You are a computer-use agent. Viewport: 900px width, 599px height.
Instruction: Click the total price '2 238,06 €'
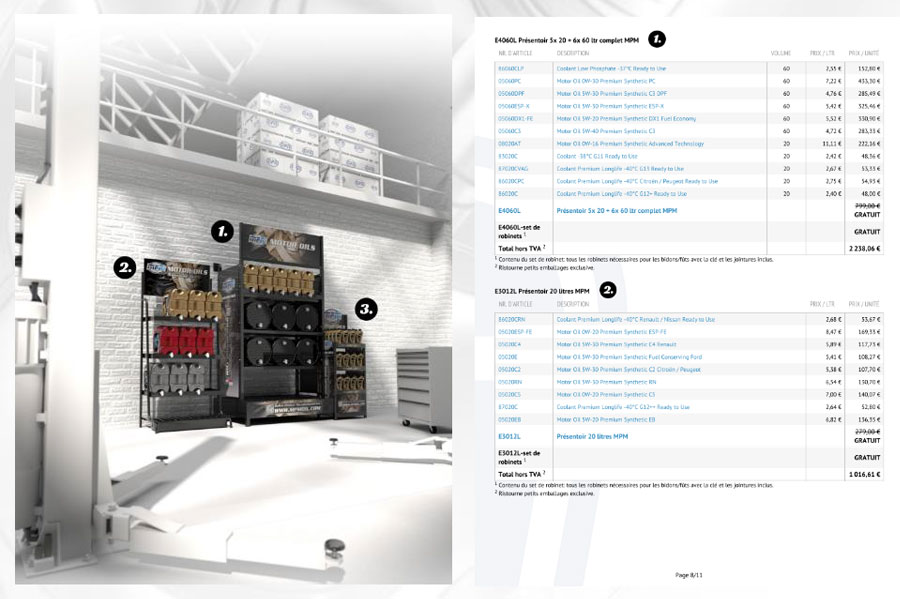pos(864,248)
